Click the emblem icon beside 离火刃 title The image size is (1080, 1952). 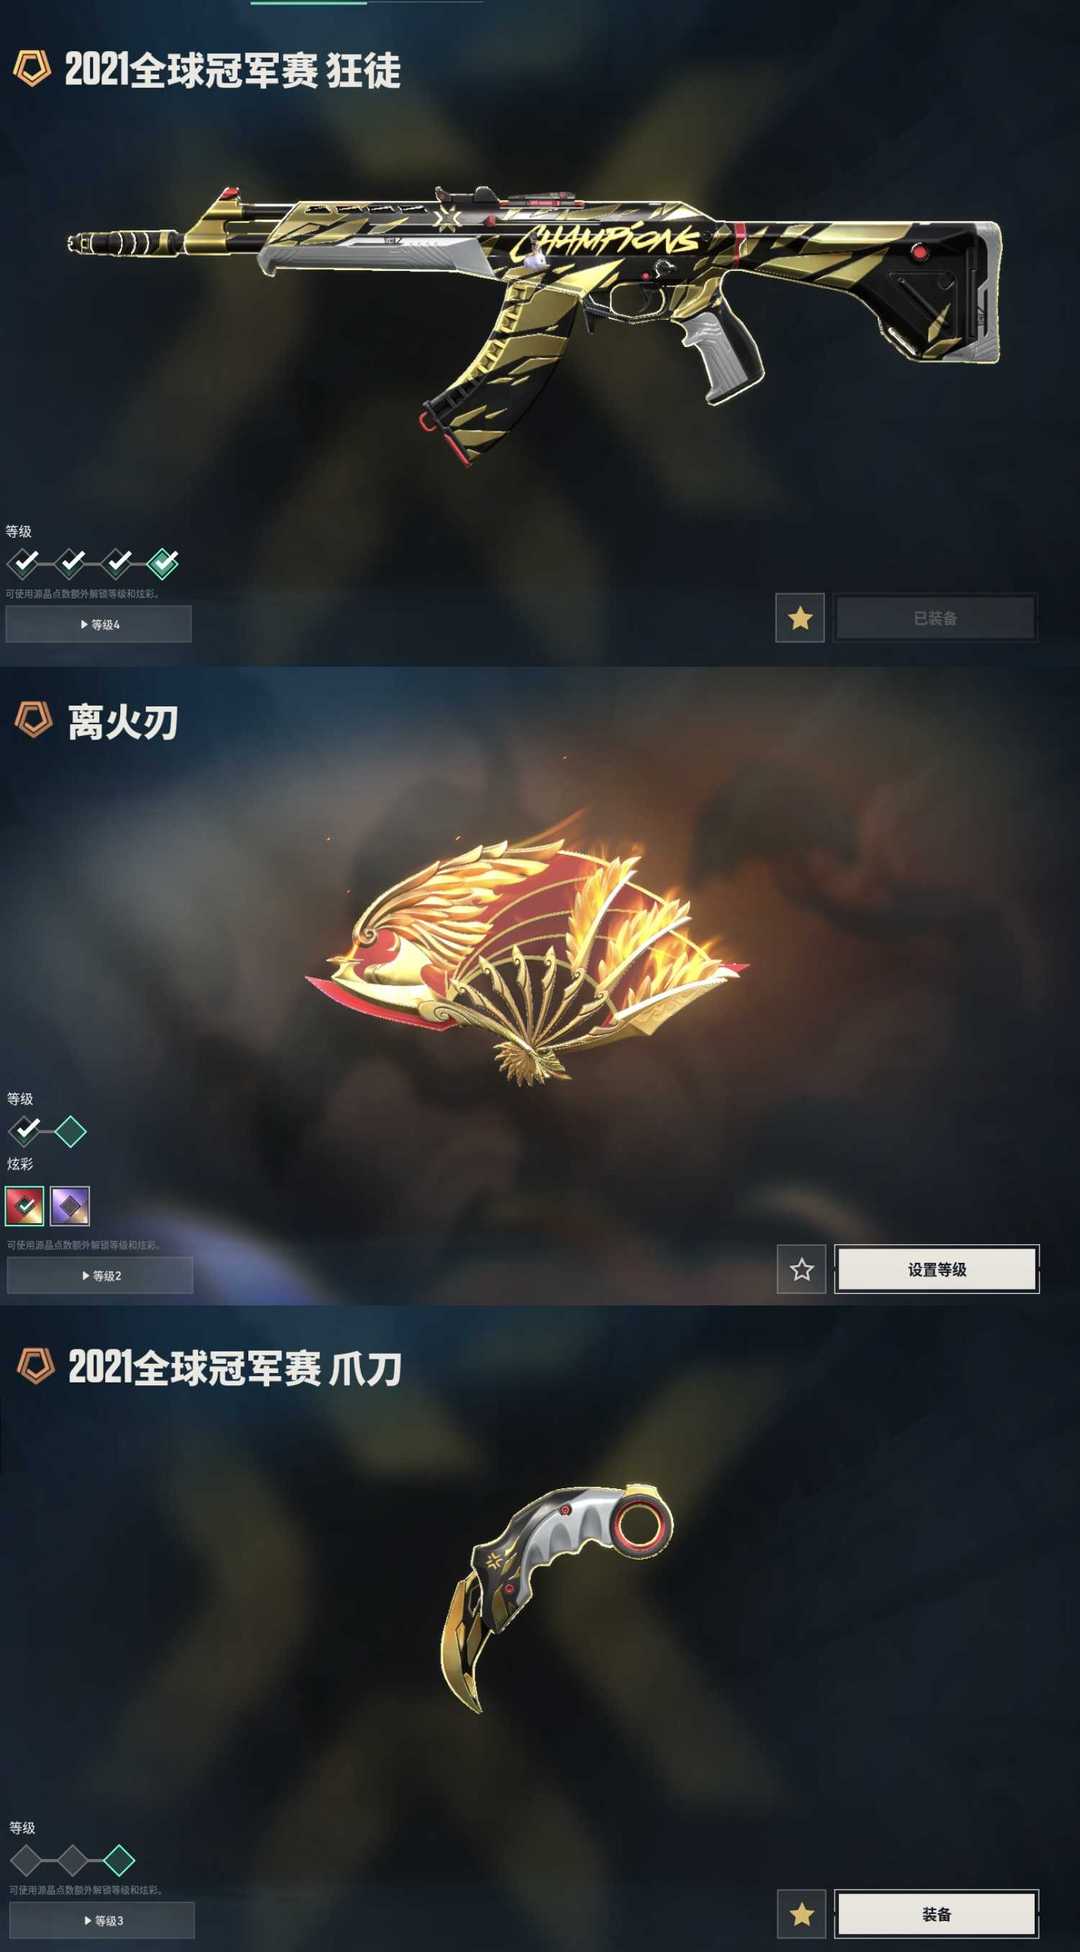34,720
